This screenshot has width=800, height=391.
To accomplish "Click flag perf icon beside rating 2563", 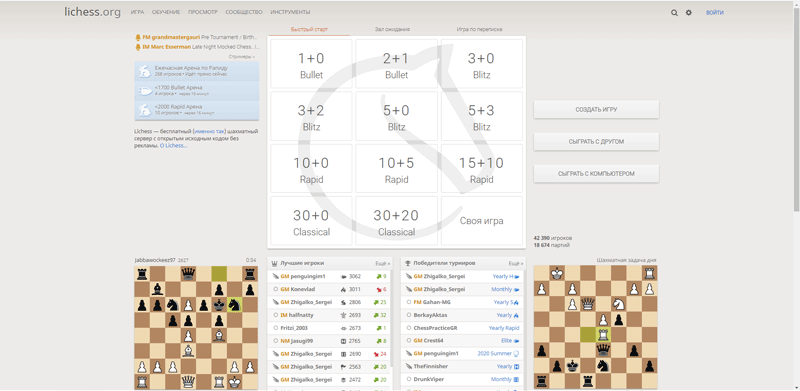I will [x=343, y=367].
